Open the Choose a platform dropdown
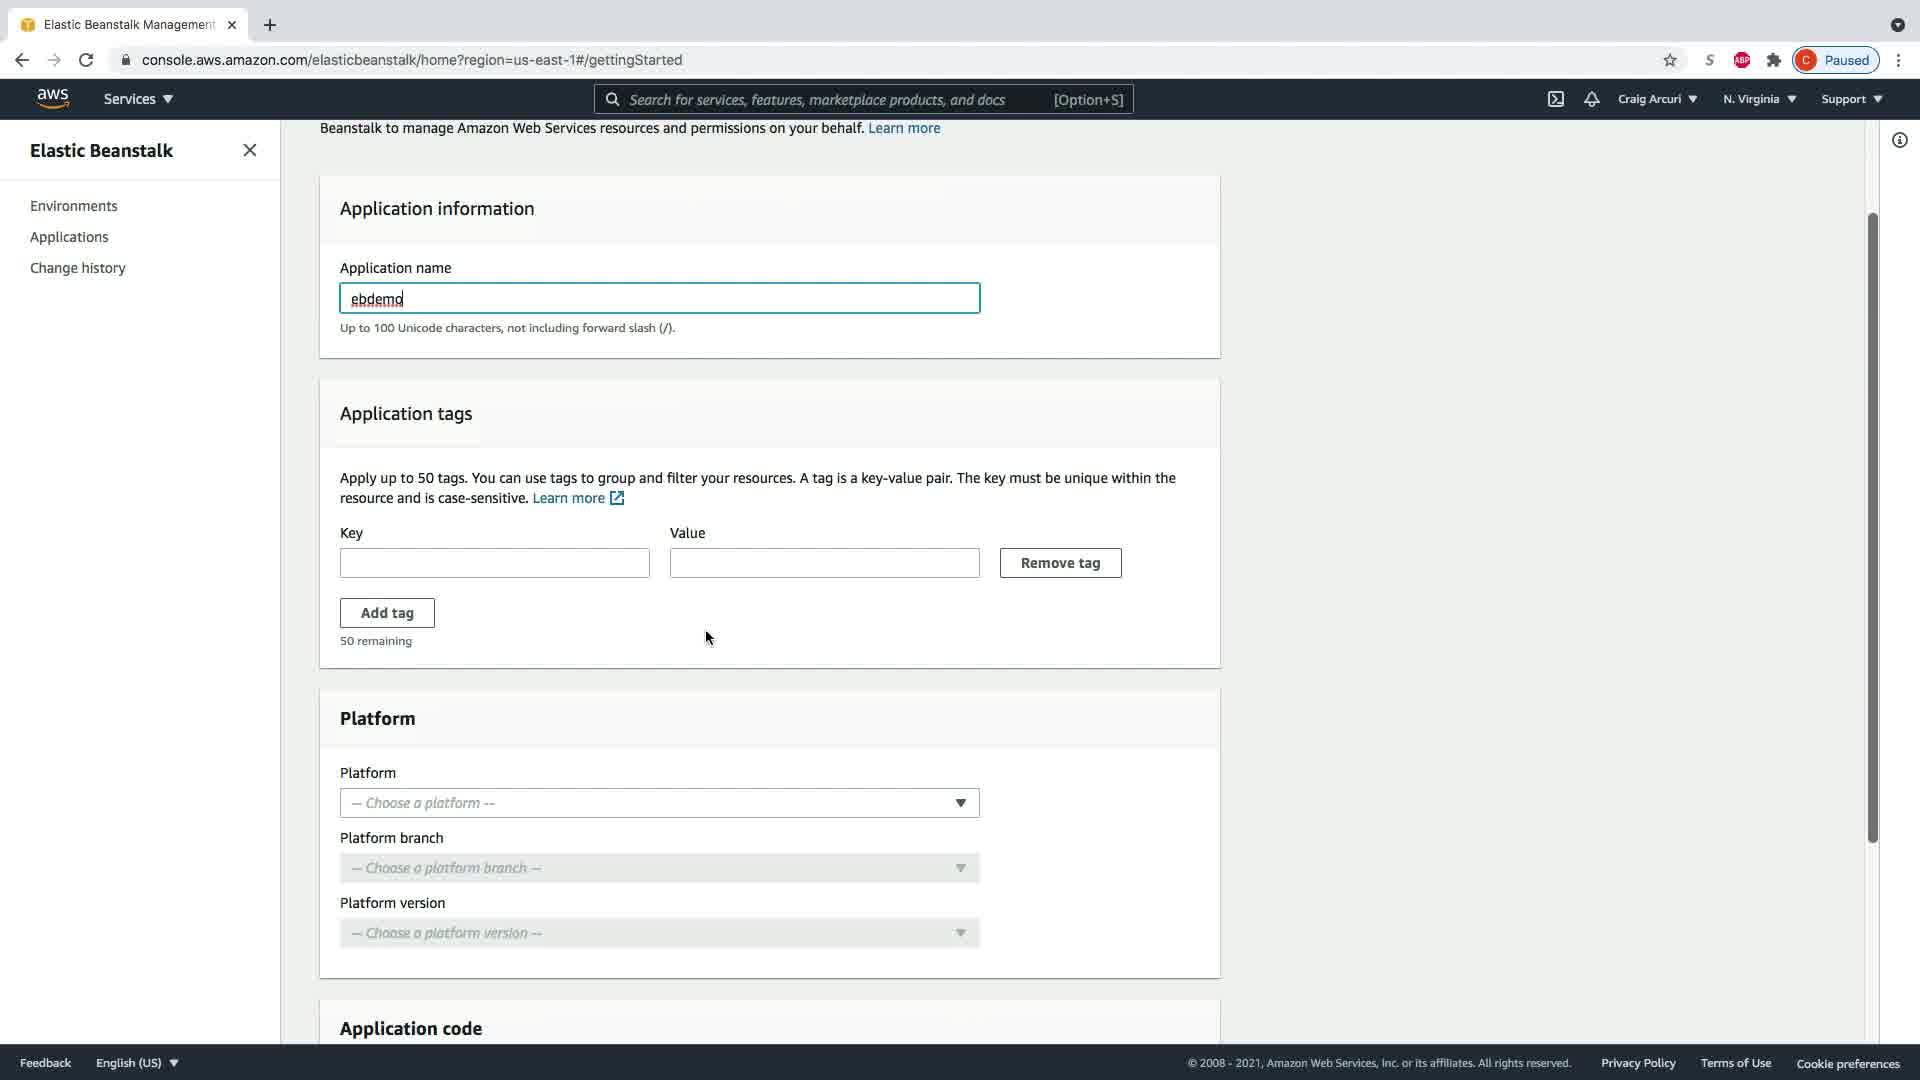This screenshot has height=1080, width=1920. pyautogui.click(x=659, y=803)
